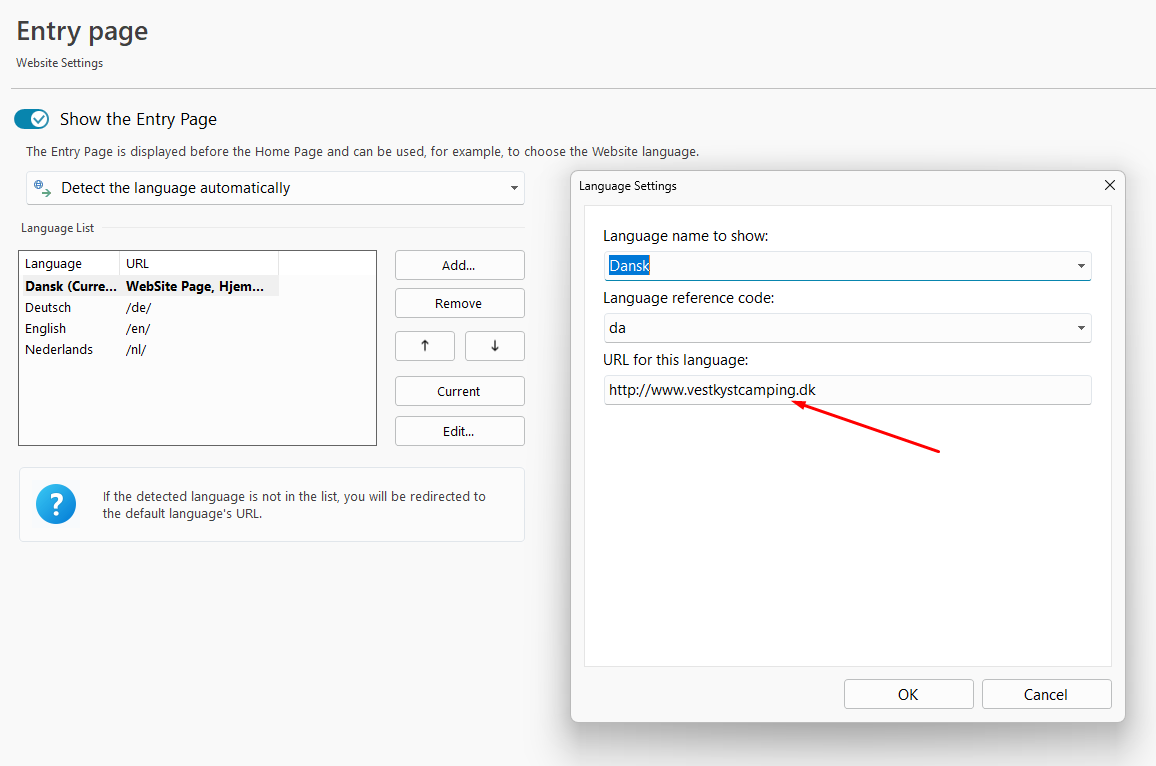The image size is (1156, 766).
Task: Move language down with the down arrow
Action: 494,346
